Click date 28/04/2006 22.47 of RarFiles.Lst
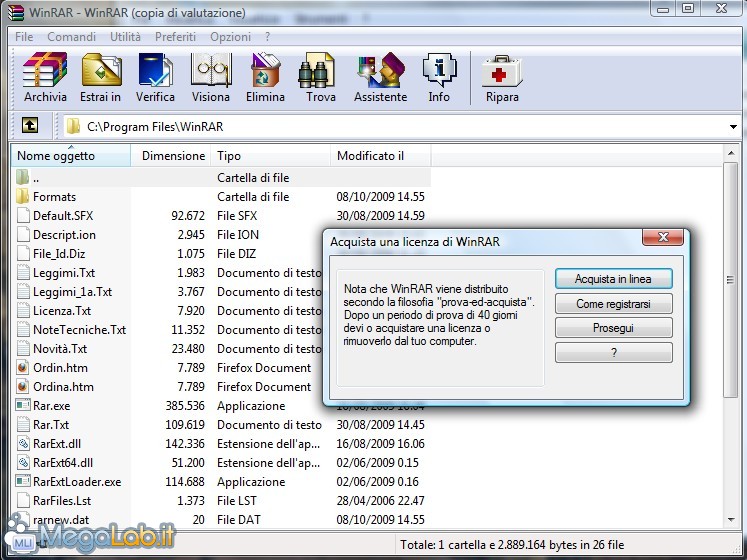This screenshot has width=747, height=560. [x=380, y=500]
